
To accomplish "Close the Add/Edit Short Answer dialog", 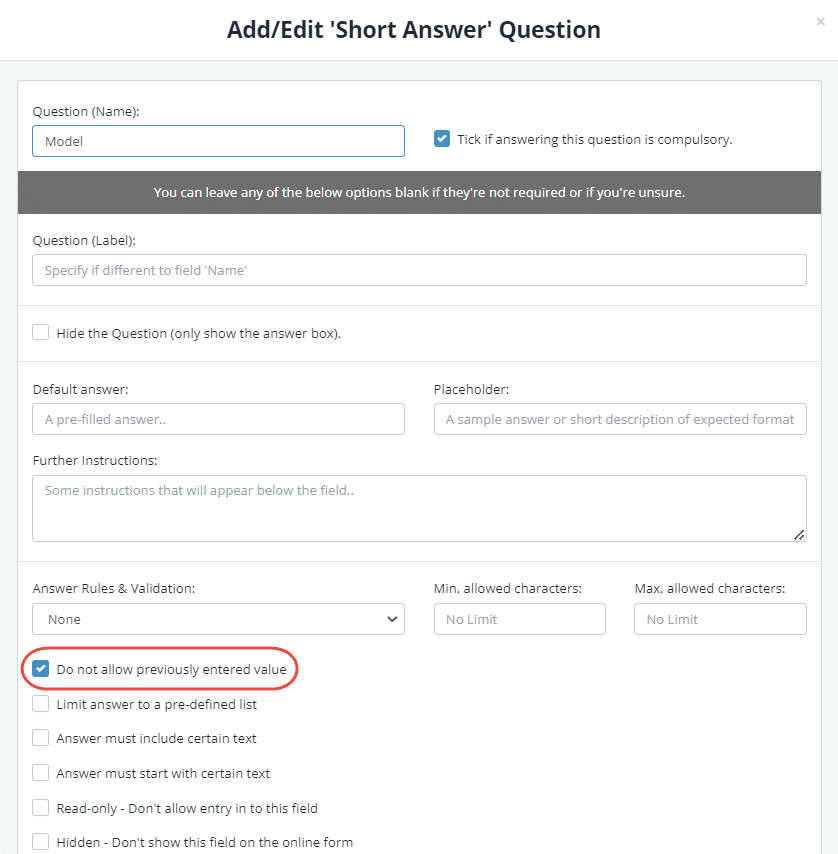I will pos(820,21).
